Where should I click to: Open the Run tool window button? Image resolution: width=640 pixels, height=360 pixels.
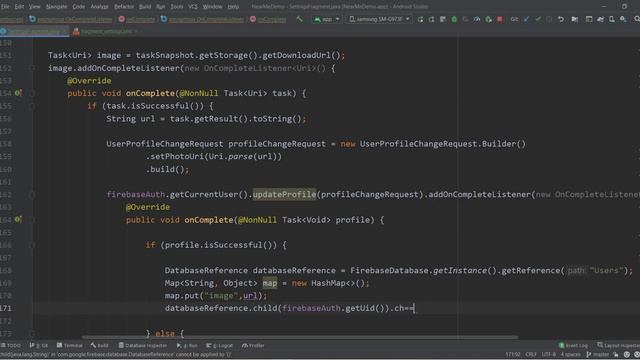[187, 346]
